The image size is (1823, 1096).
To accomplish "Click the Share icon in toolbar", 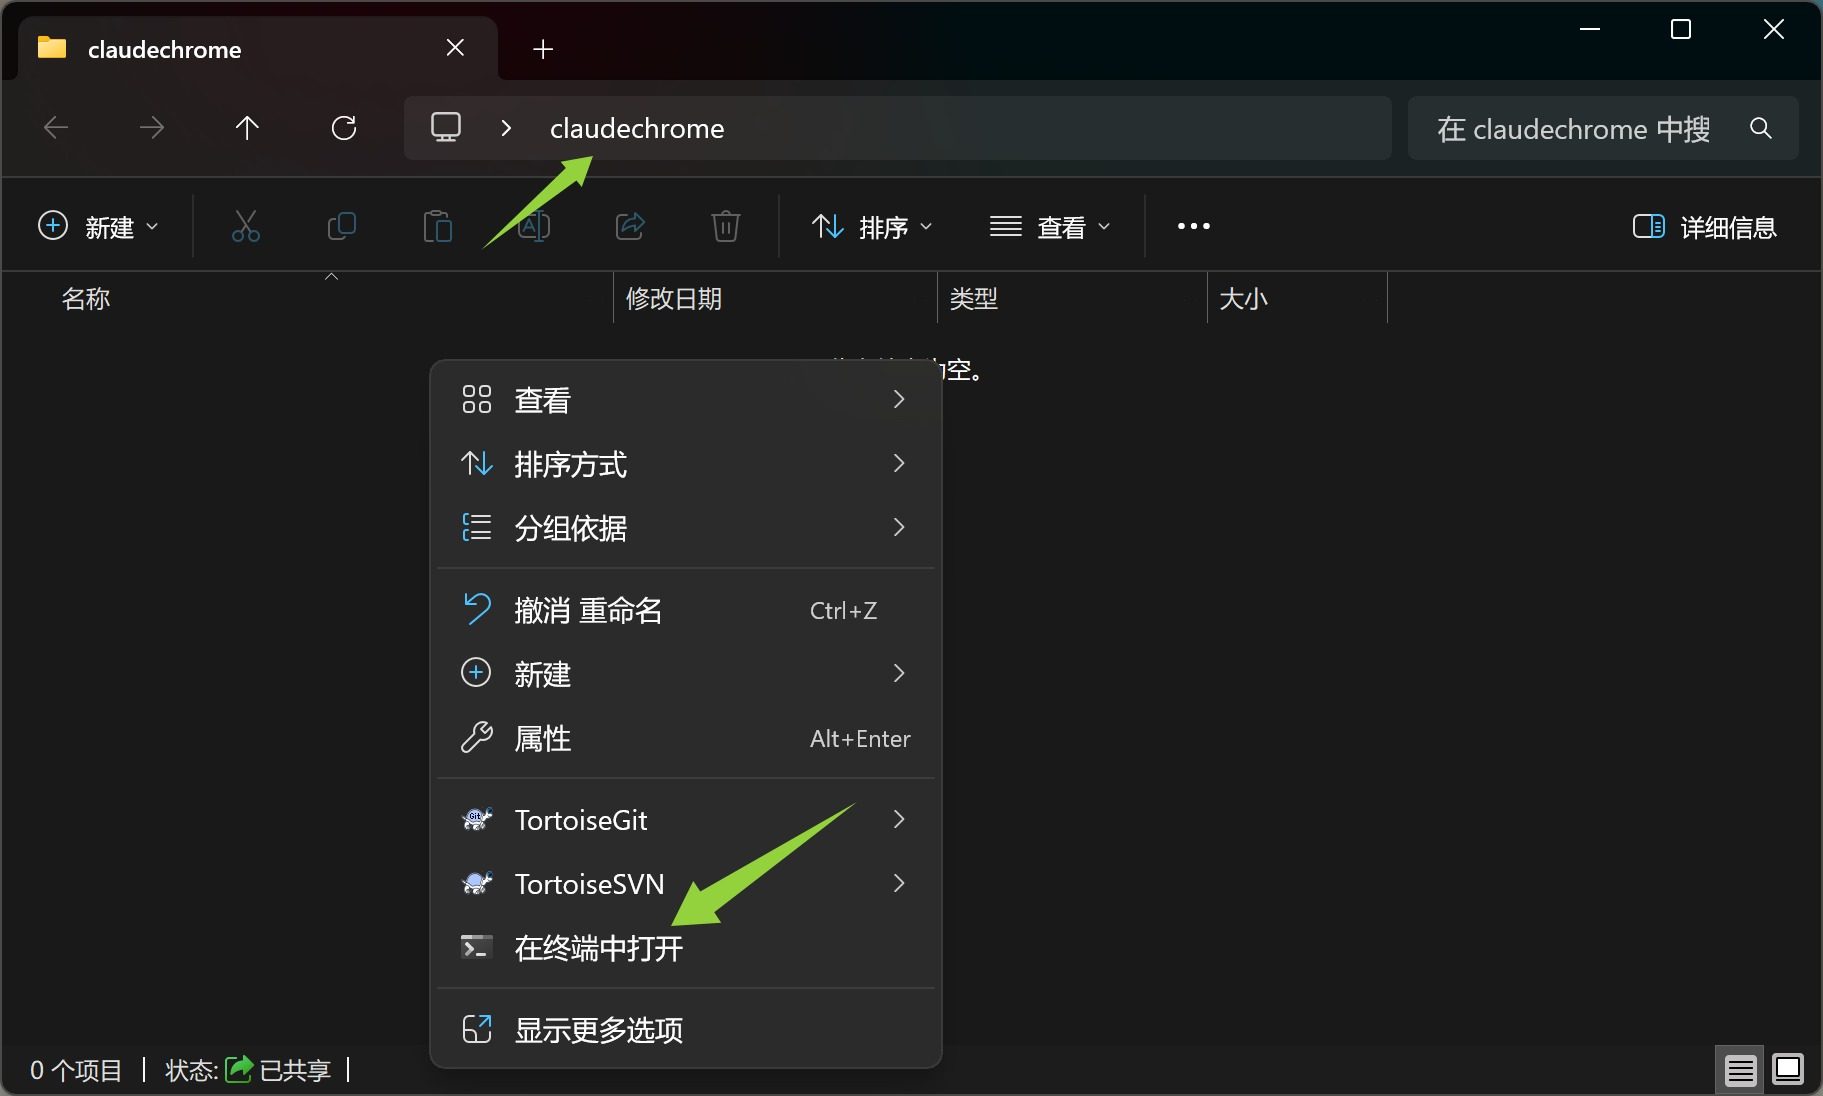I will 630,227.
